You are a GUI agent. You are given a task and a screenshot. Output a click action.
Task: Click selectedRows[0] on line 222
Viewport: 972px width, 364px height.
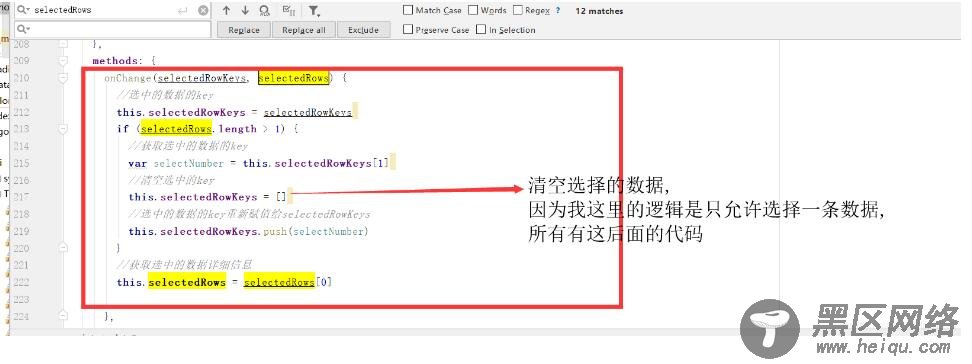[288, 282]
